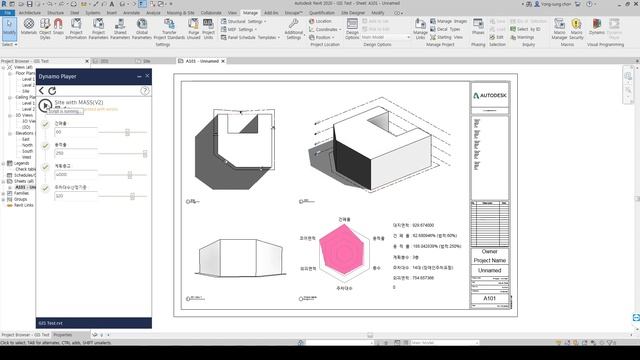
Task: Open Project Information dialog
Action: tap(76, 29)
